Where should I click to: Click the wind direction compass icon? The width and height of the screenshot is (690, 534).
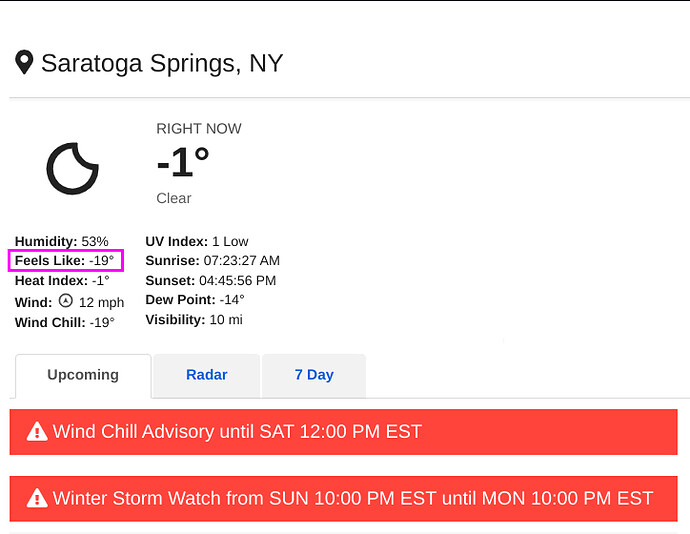(66, 301)
